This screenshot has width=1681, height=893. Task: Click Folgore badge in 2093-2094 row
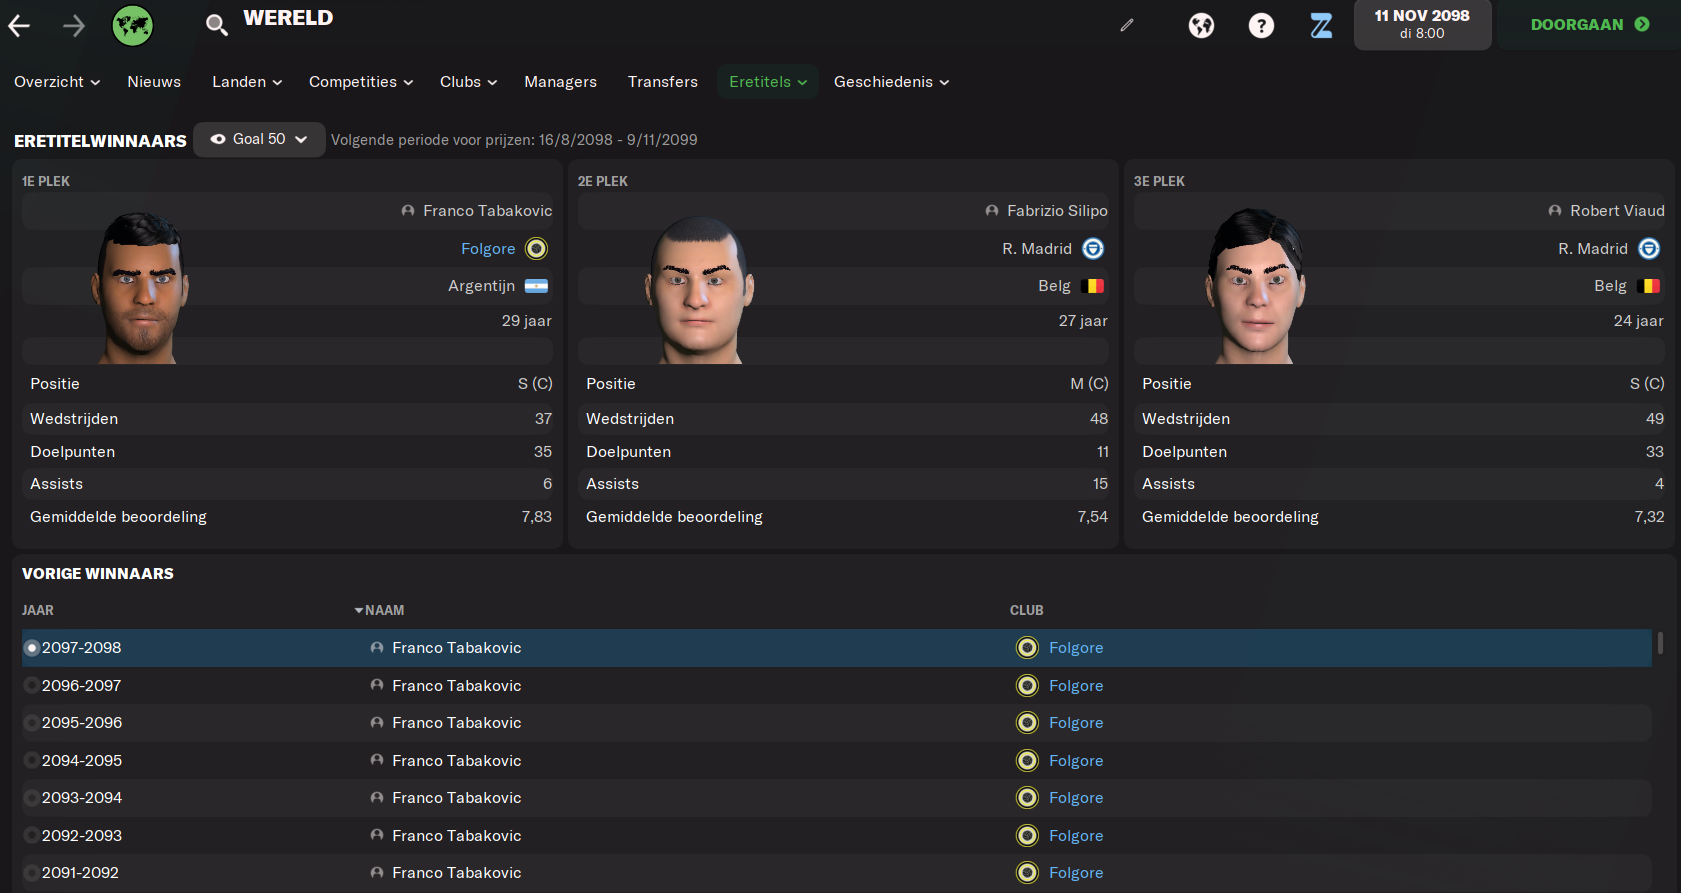(x=1027, y=798)
